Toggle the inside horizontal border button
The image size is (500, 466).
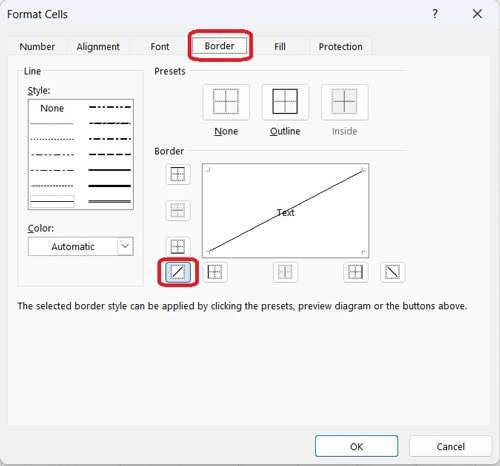point(178,210)
